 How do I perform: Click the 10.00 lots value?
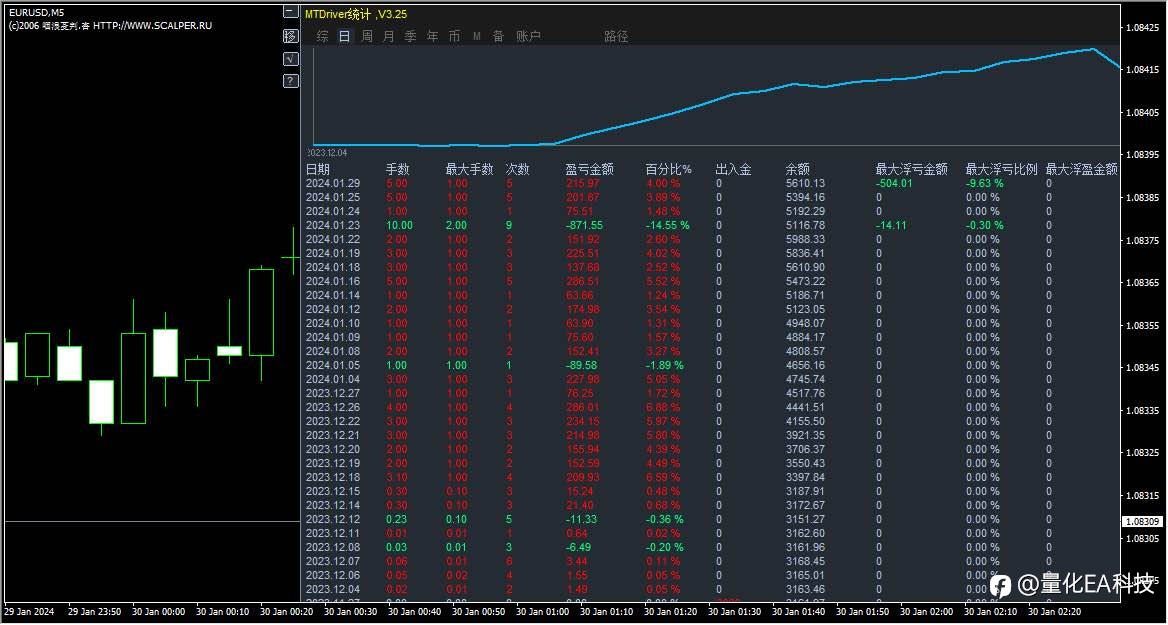(399, 225)
